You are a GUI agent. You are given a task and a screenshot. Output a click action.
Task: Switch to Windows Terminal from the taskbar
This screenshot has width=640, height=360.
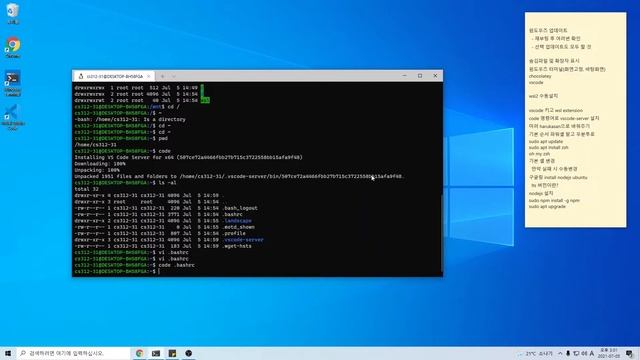pyautogui.click(x=156, y=353)
